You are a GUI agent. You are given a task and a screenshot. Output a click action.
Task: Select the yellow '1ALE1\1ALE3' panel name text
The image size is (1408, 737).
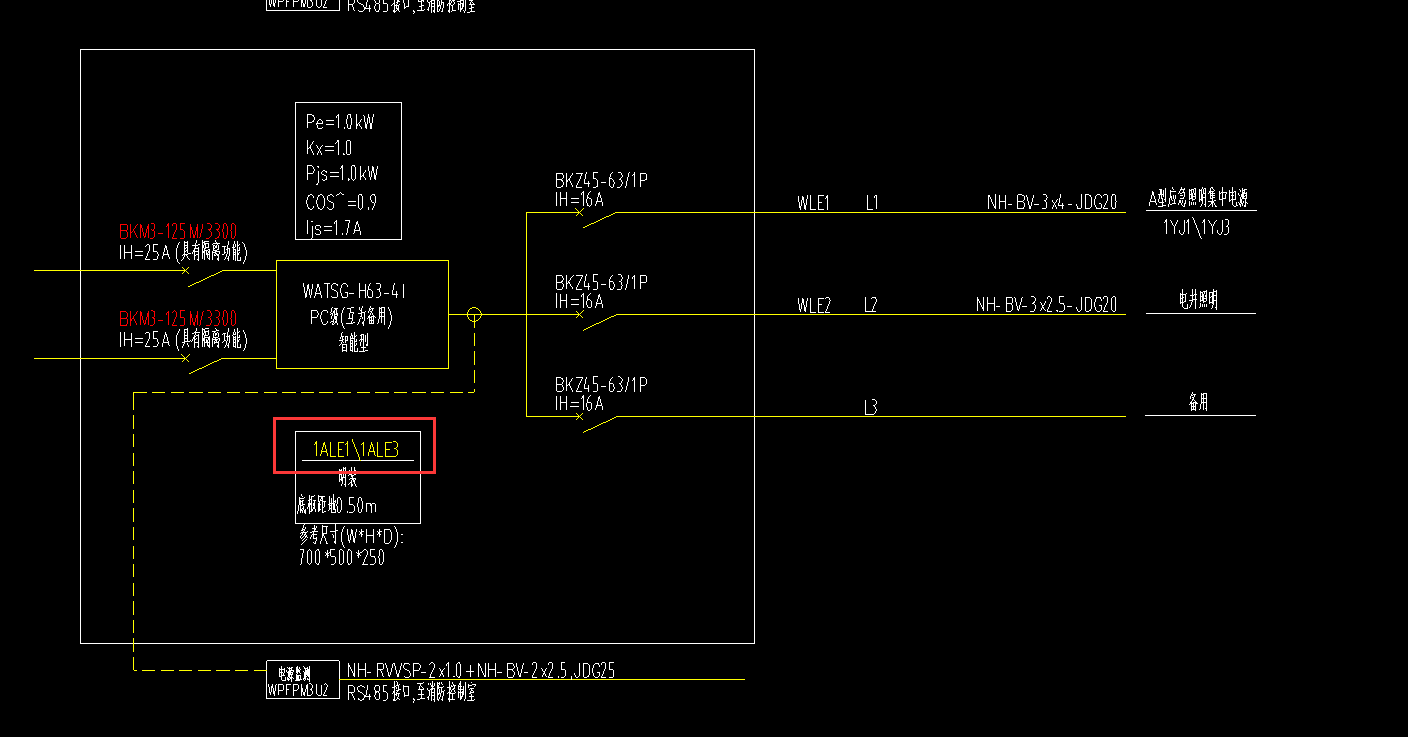356,450
